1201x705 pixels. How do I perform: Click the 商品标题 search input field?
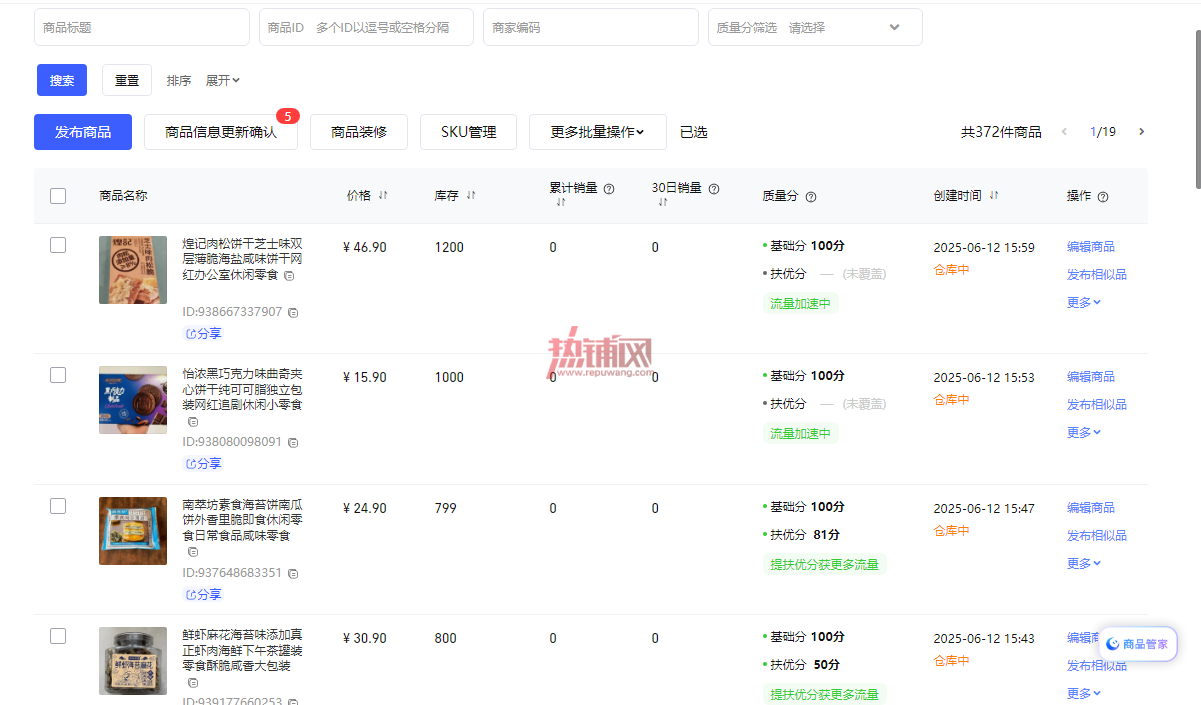tap(142, 27)
